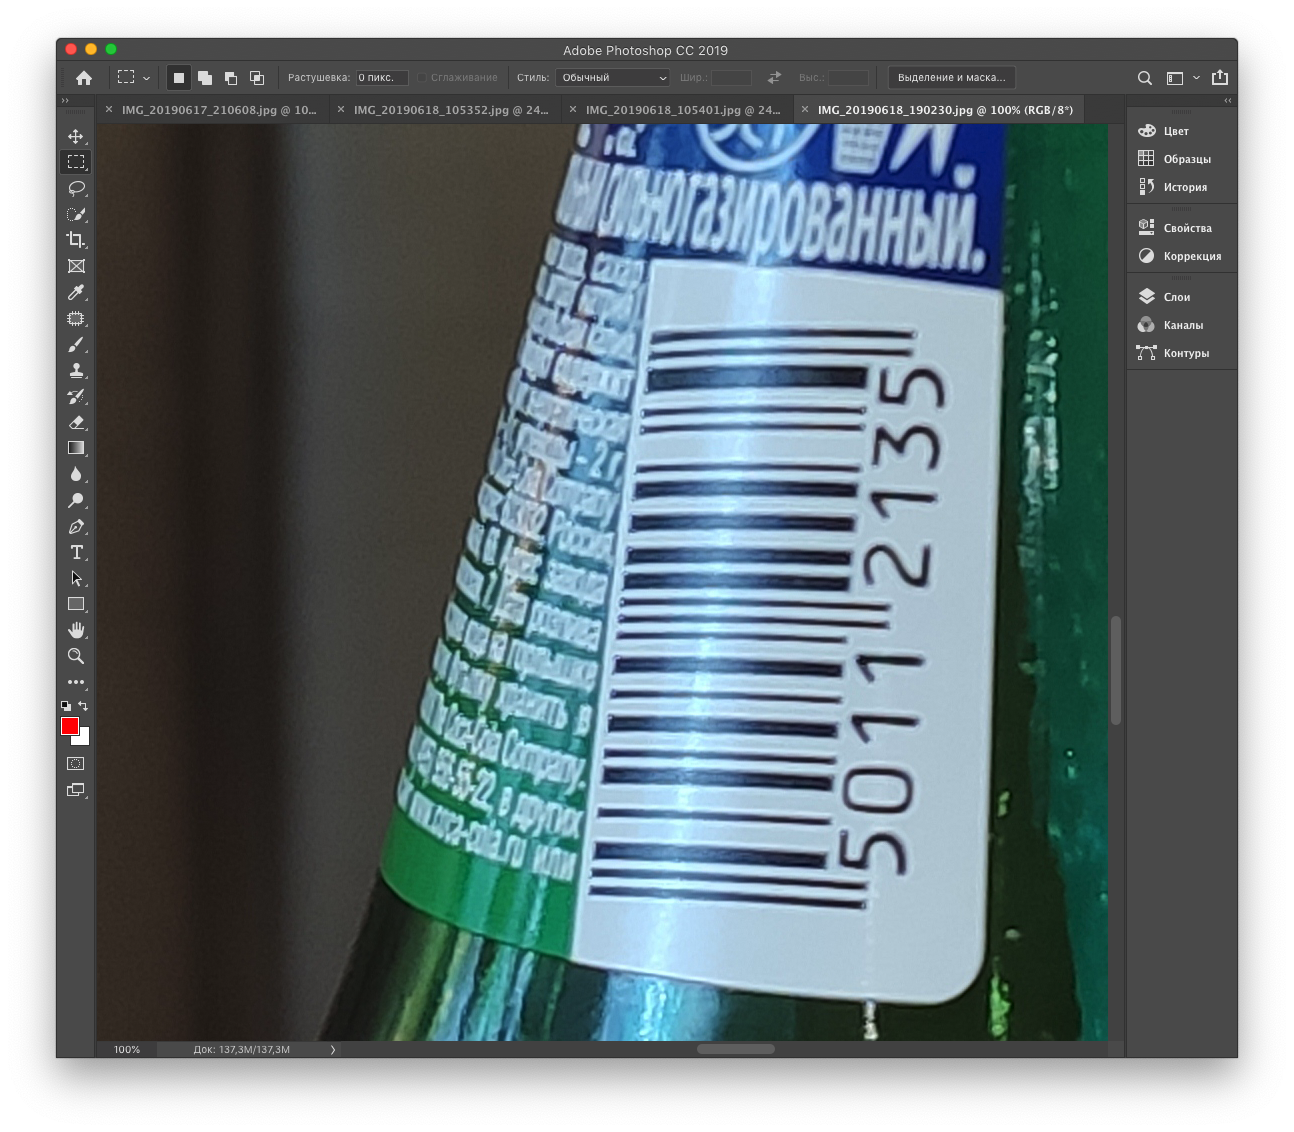The image size is (1294, 1132).
Task: Enable Add to selection mode
Action: [205, 78]
